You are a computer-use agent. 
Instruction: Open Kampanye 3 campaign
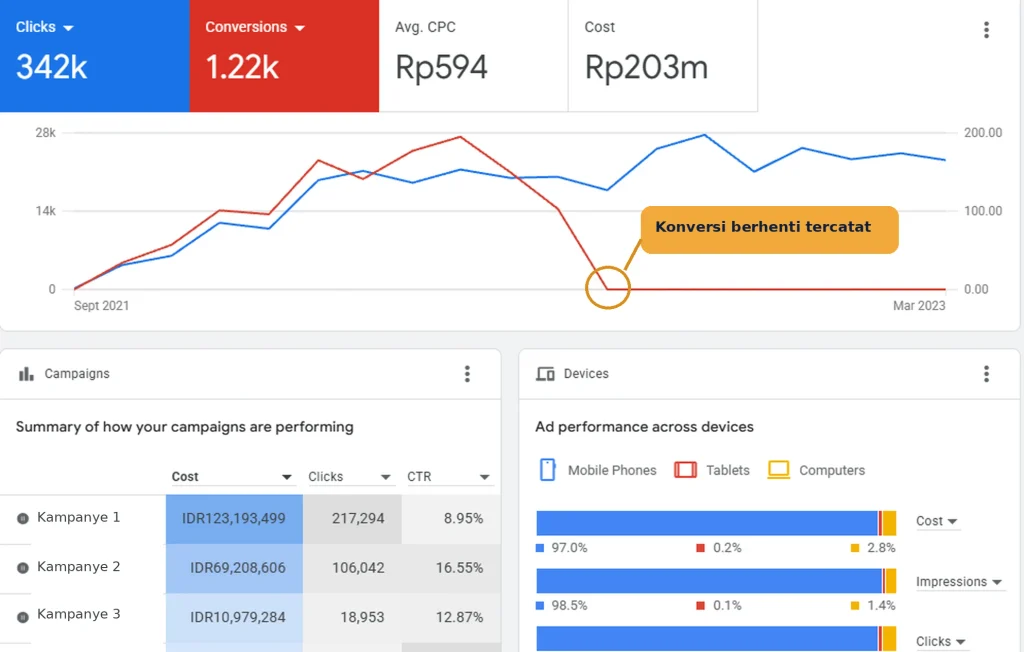tap(78, 614)
